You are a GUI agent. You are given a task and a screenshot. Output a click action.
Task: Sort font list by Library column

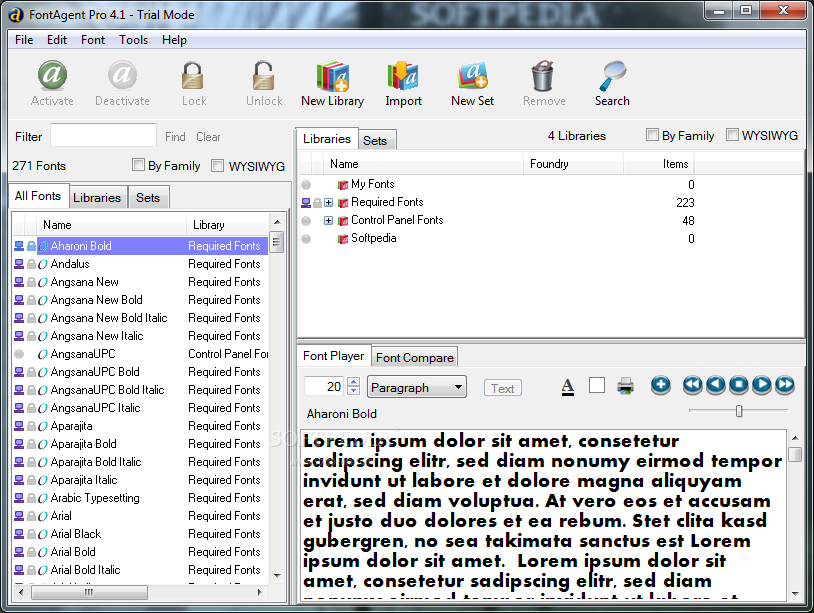pos(227,225)
